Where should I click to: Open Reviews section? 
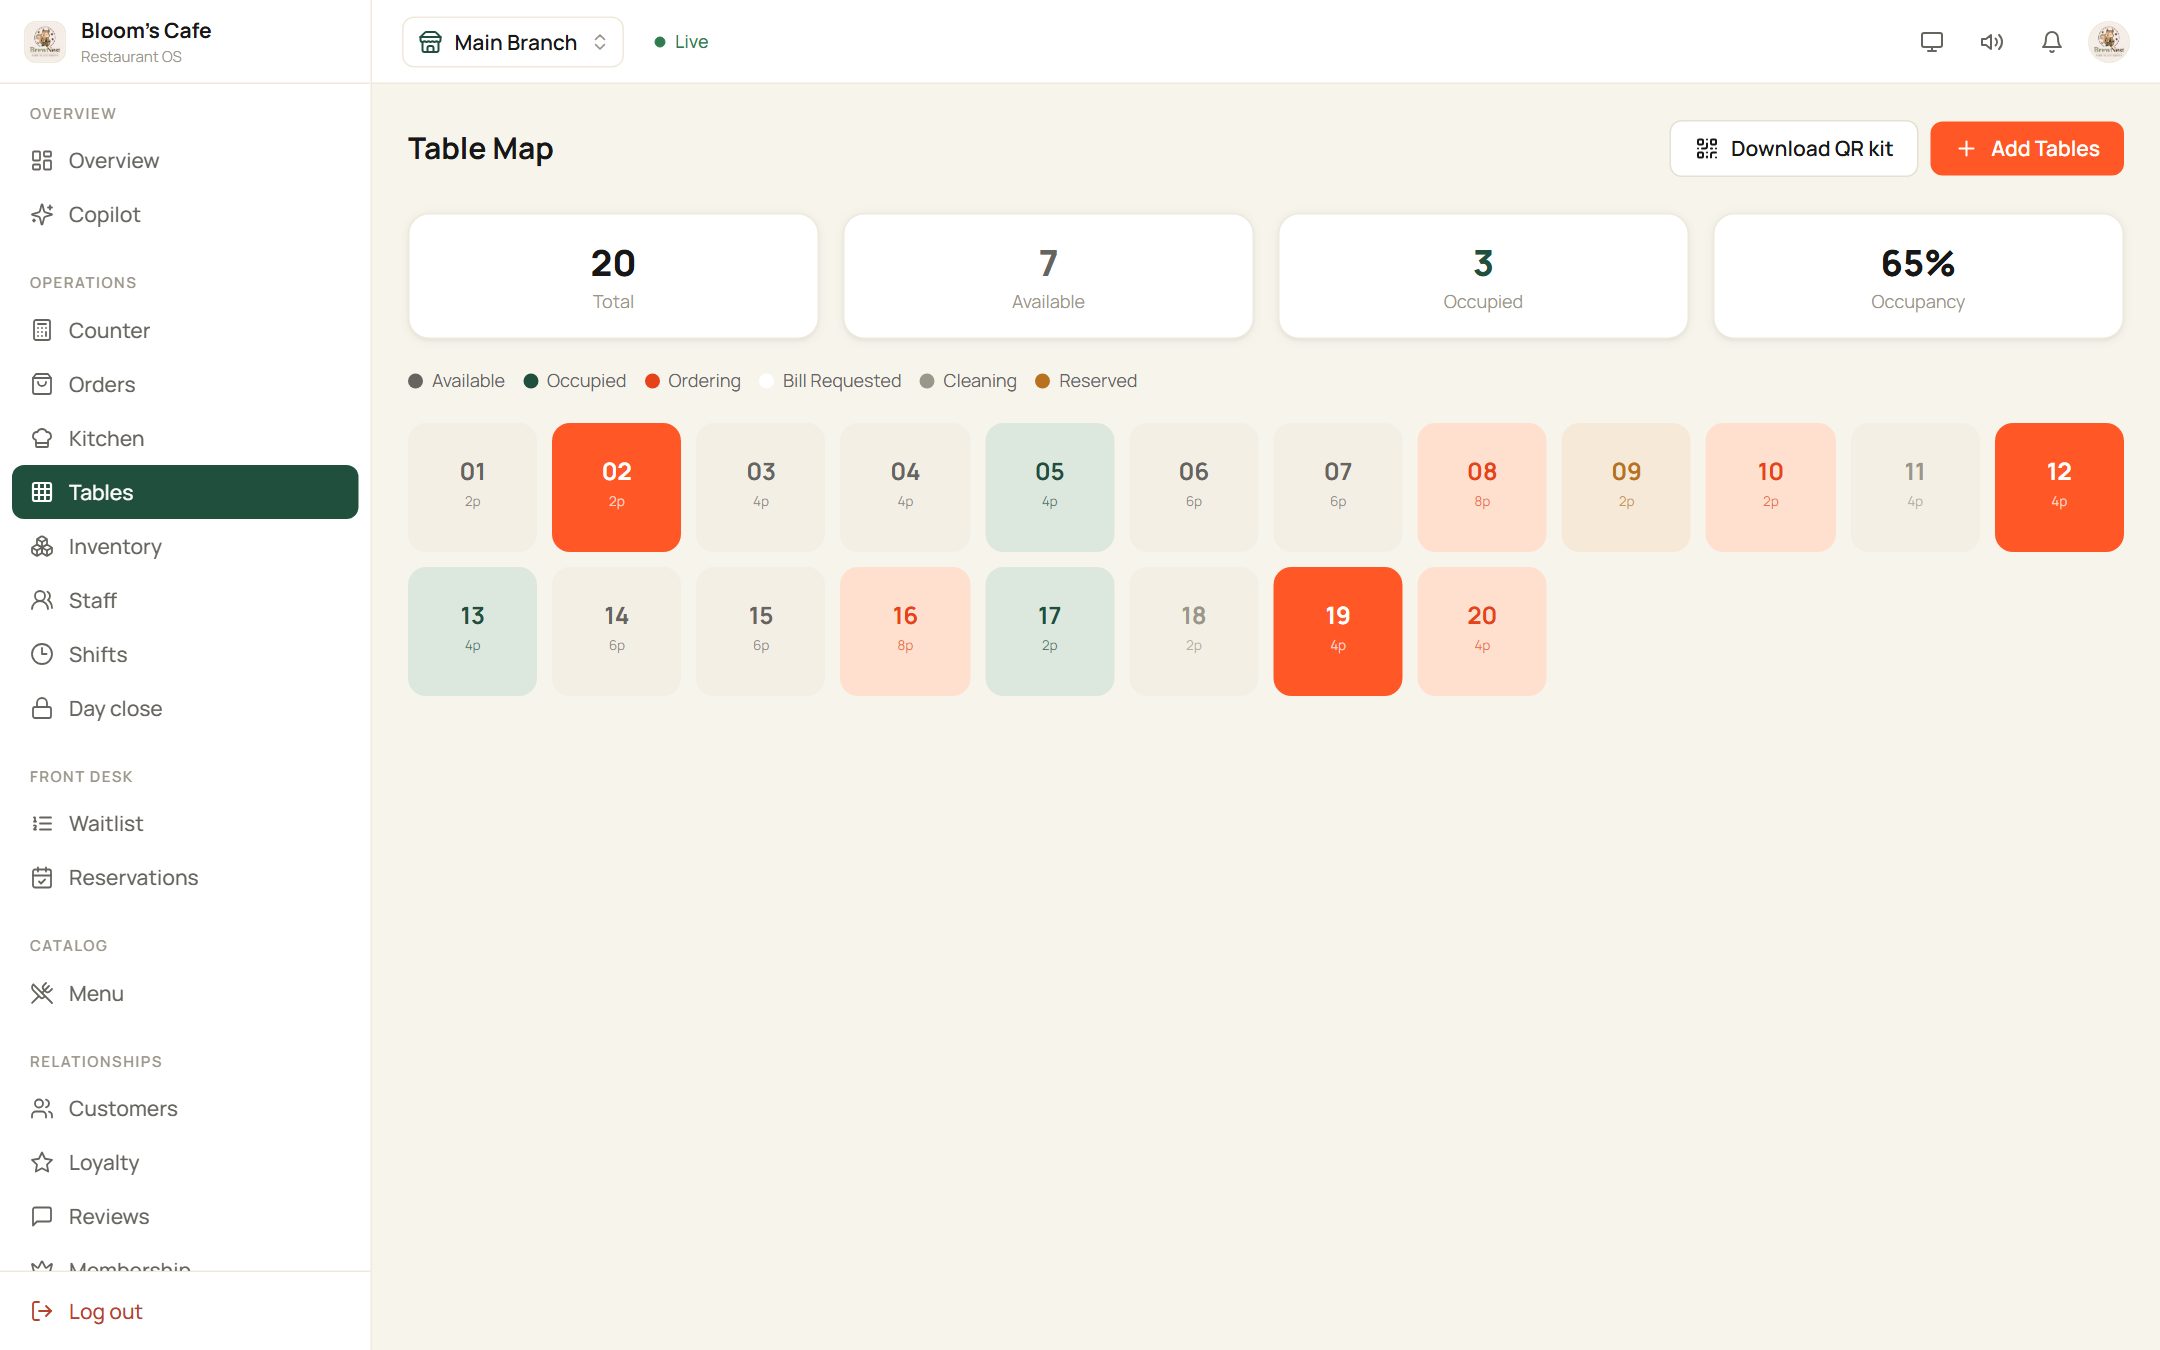(x=185, y=1217)
